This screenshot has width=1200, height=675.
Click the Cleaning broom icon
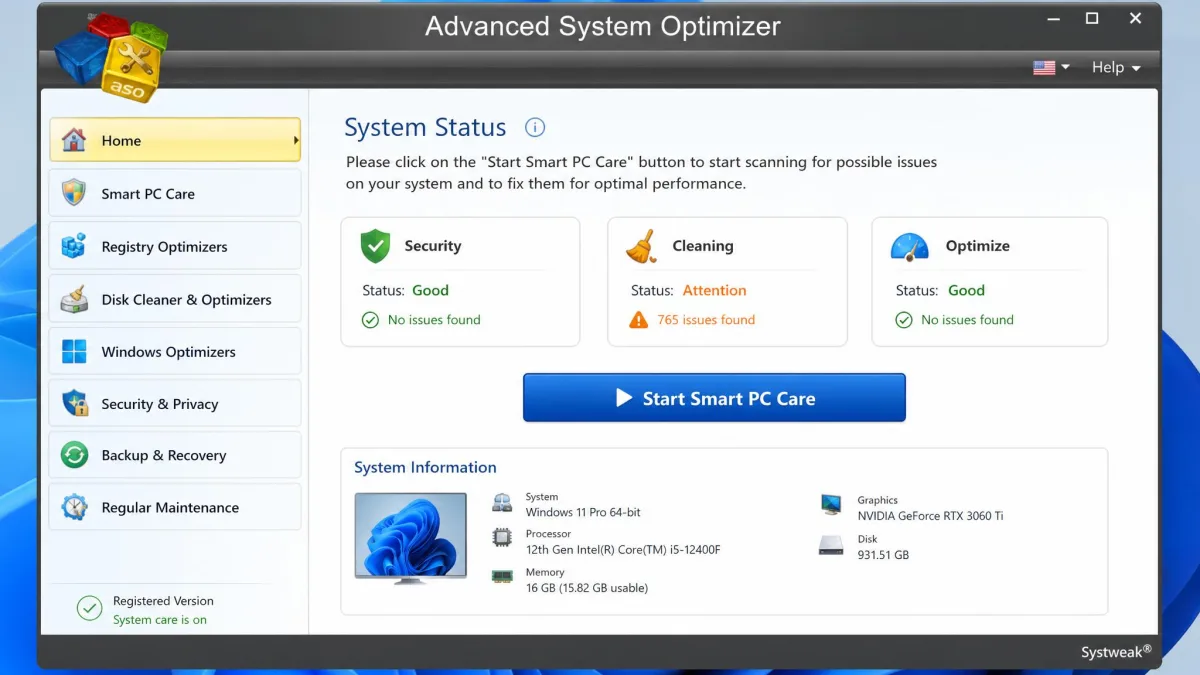[641, 246]
